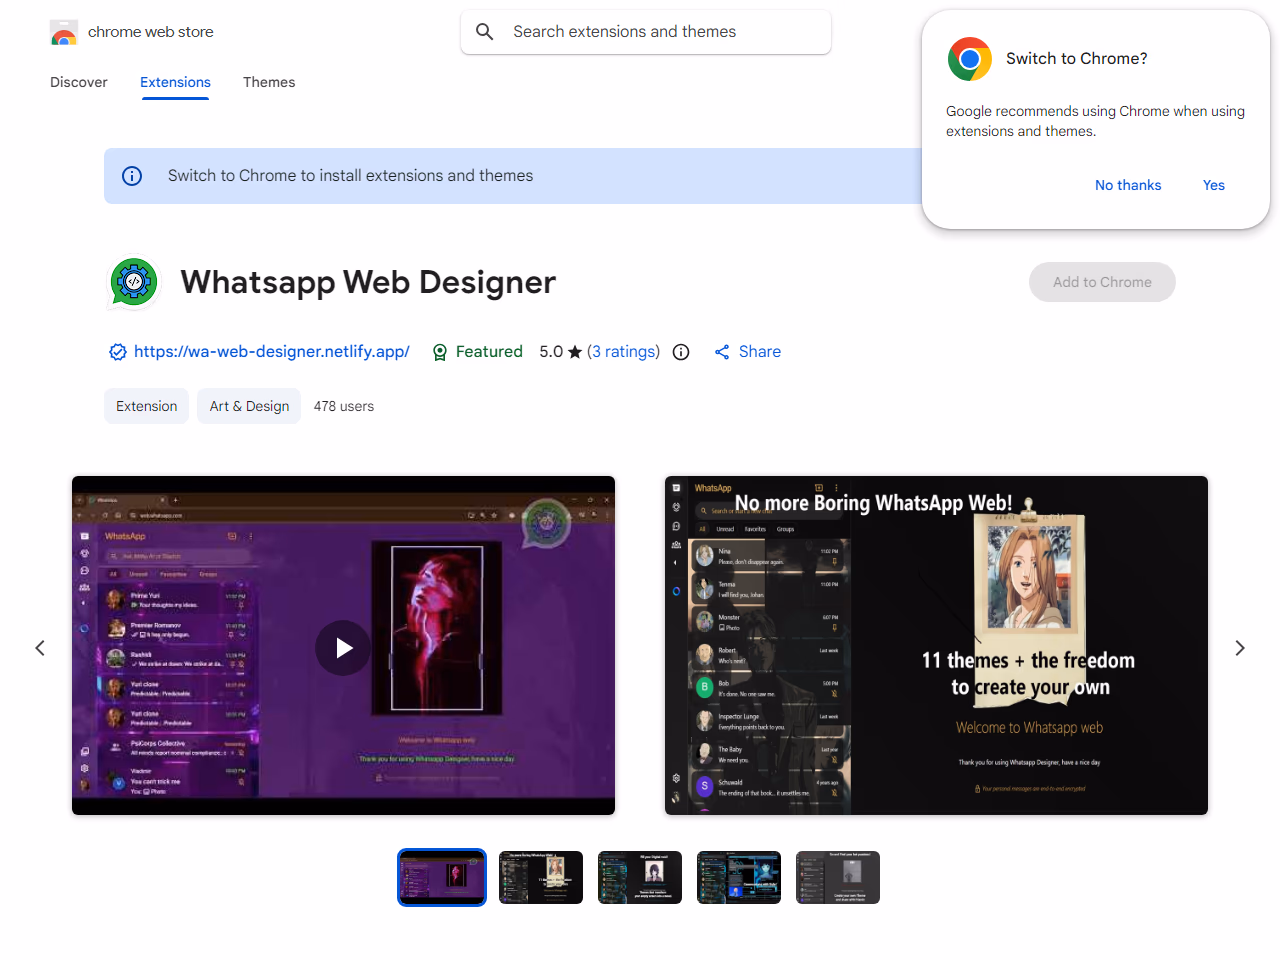This screenshot has height=960, width=1280.
Task: Click the Share icon
Action: click(x=722, y=352)
